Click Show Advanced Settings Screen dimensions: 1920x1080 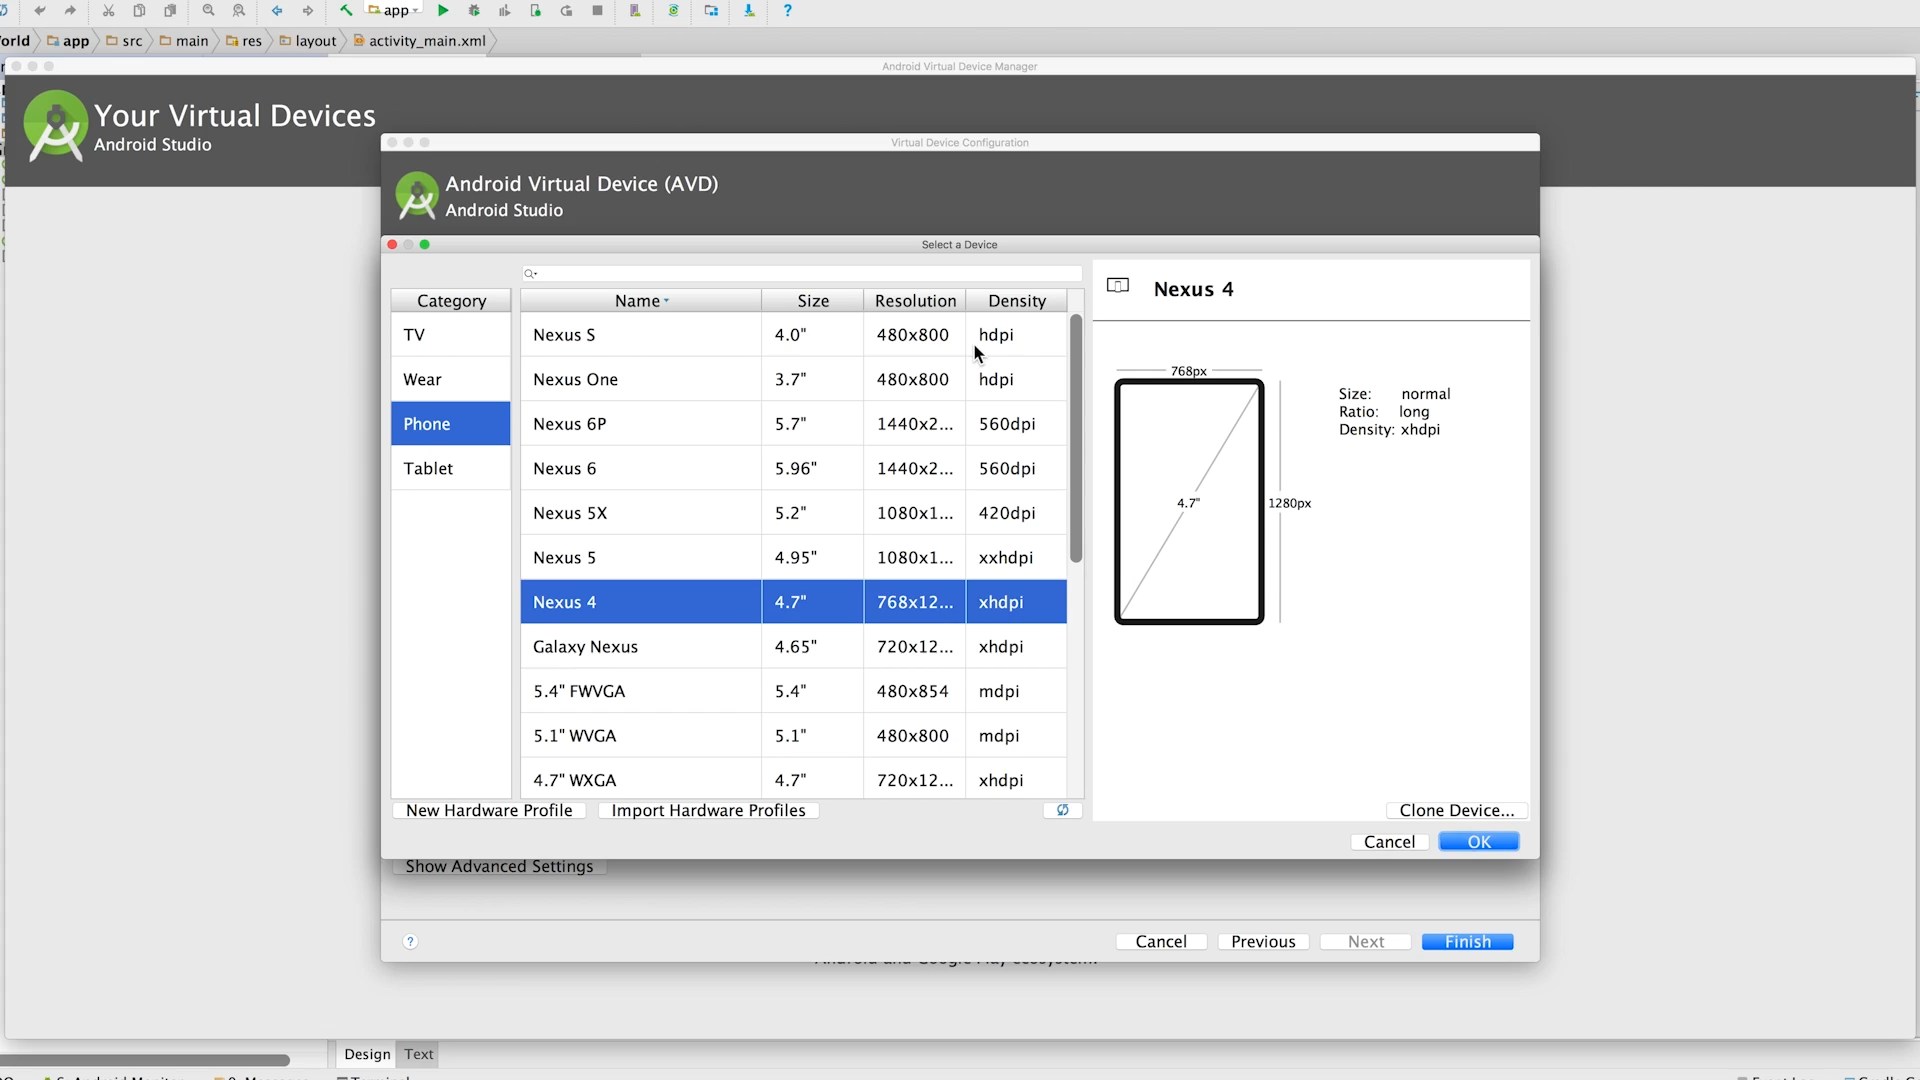499,866
